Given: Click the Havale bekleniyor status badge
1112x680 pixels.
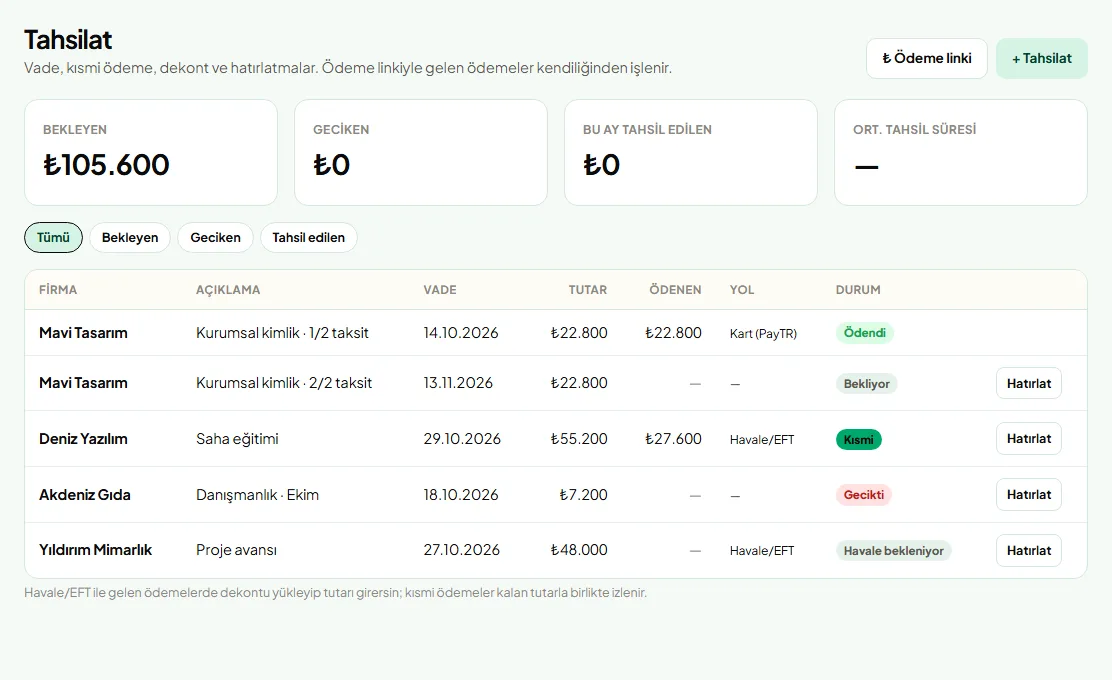Looking at the screenshot, I should pyautogui.click(x=894, y=550).
